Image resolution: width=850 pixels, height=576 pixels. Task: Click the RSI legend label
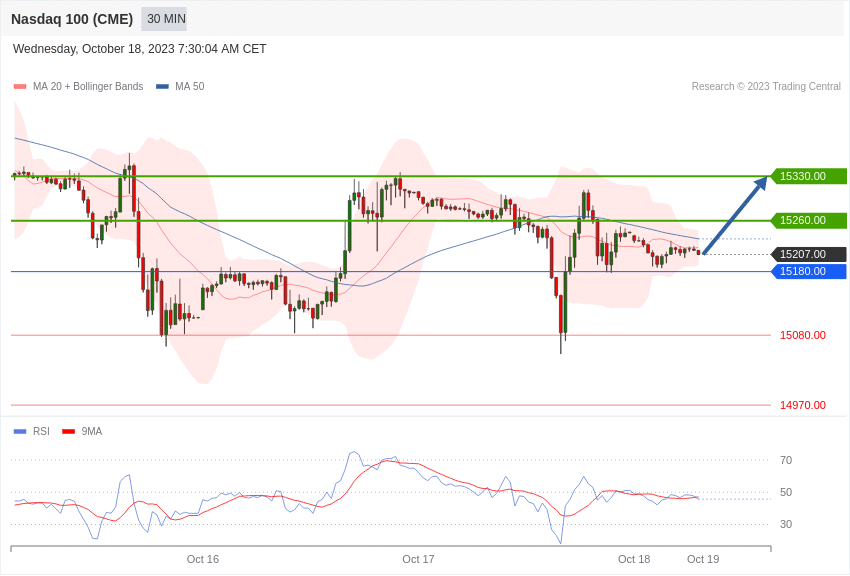point(41,431)
